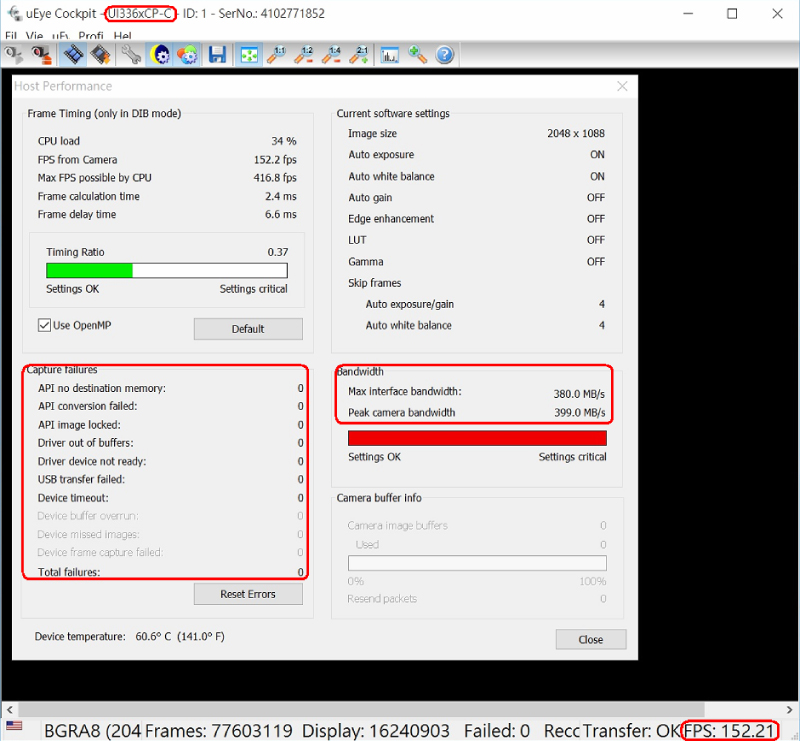800x741 pixels.
Task: Click the fit-to-window green arrows icon
Action: 248,55
